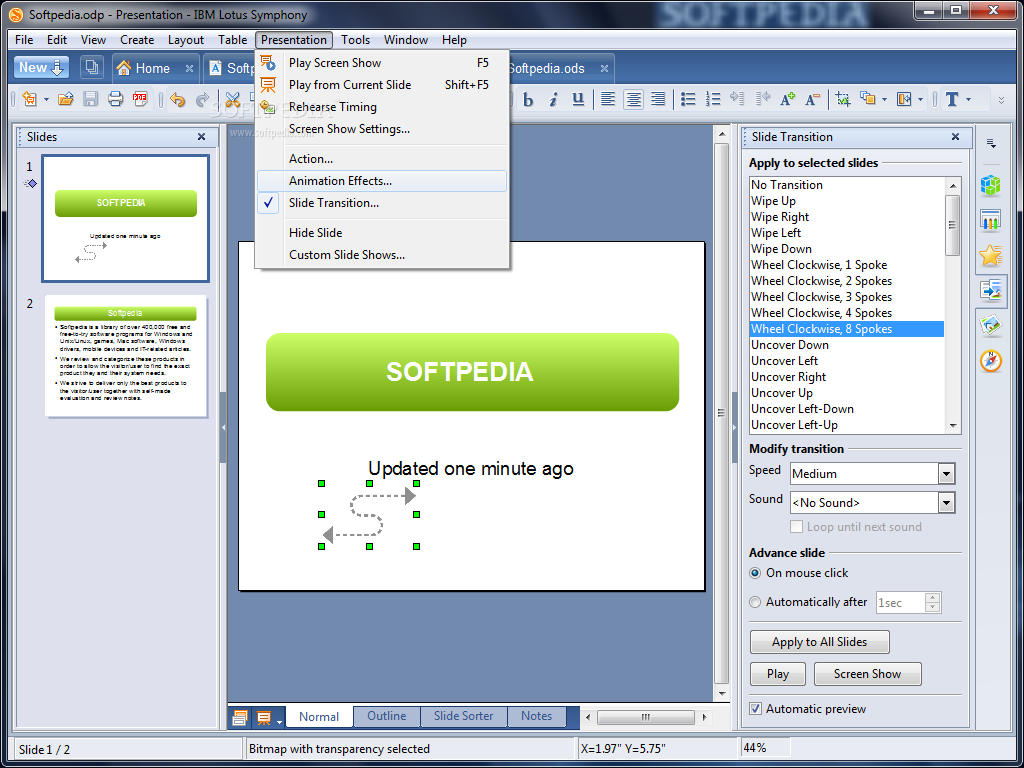1024x768 pixels.
Task: Toggle italic formatting
Action: click(553, 99)
